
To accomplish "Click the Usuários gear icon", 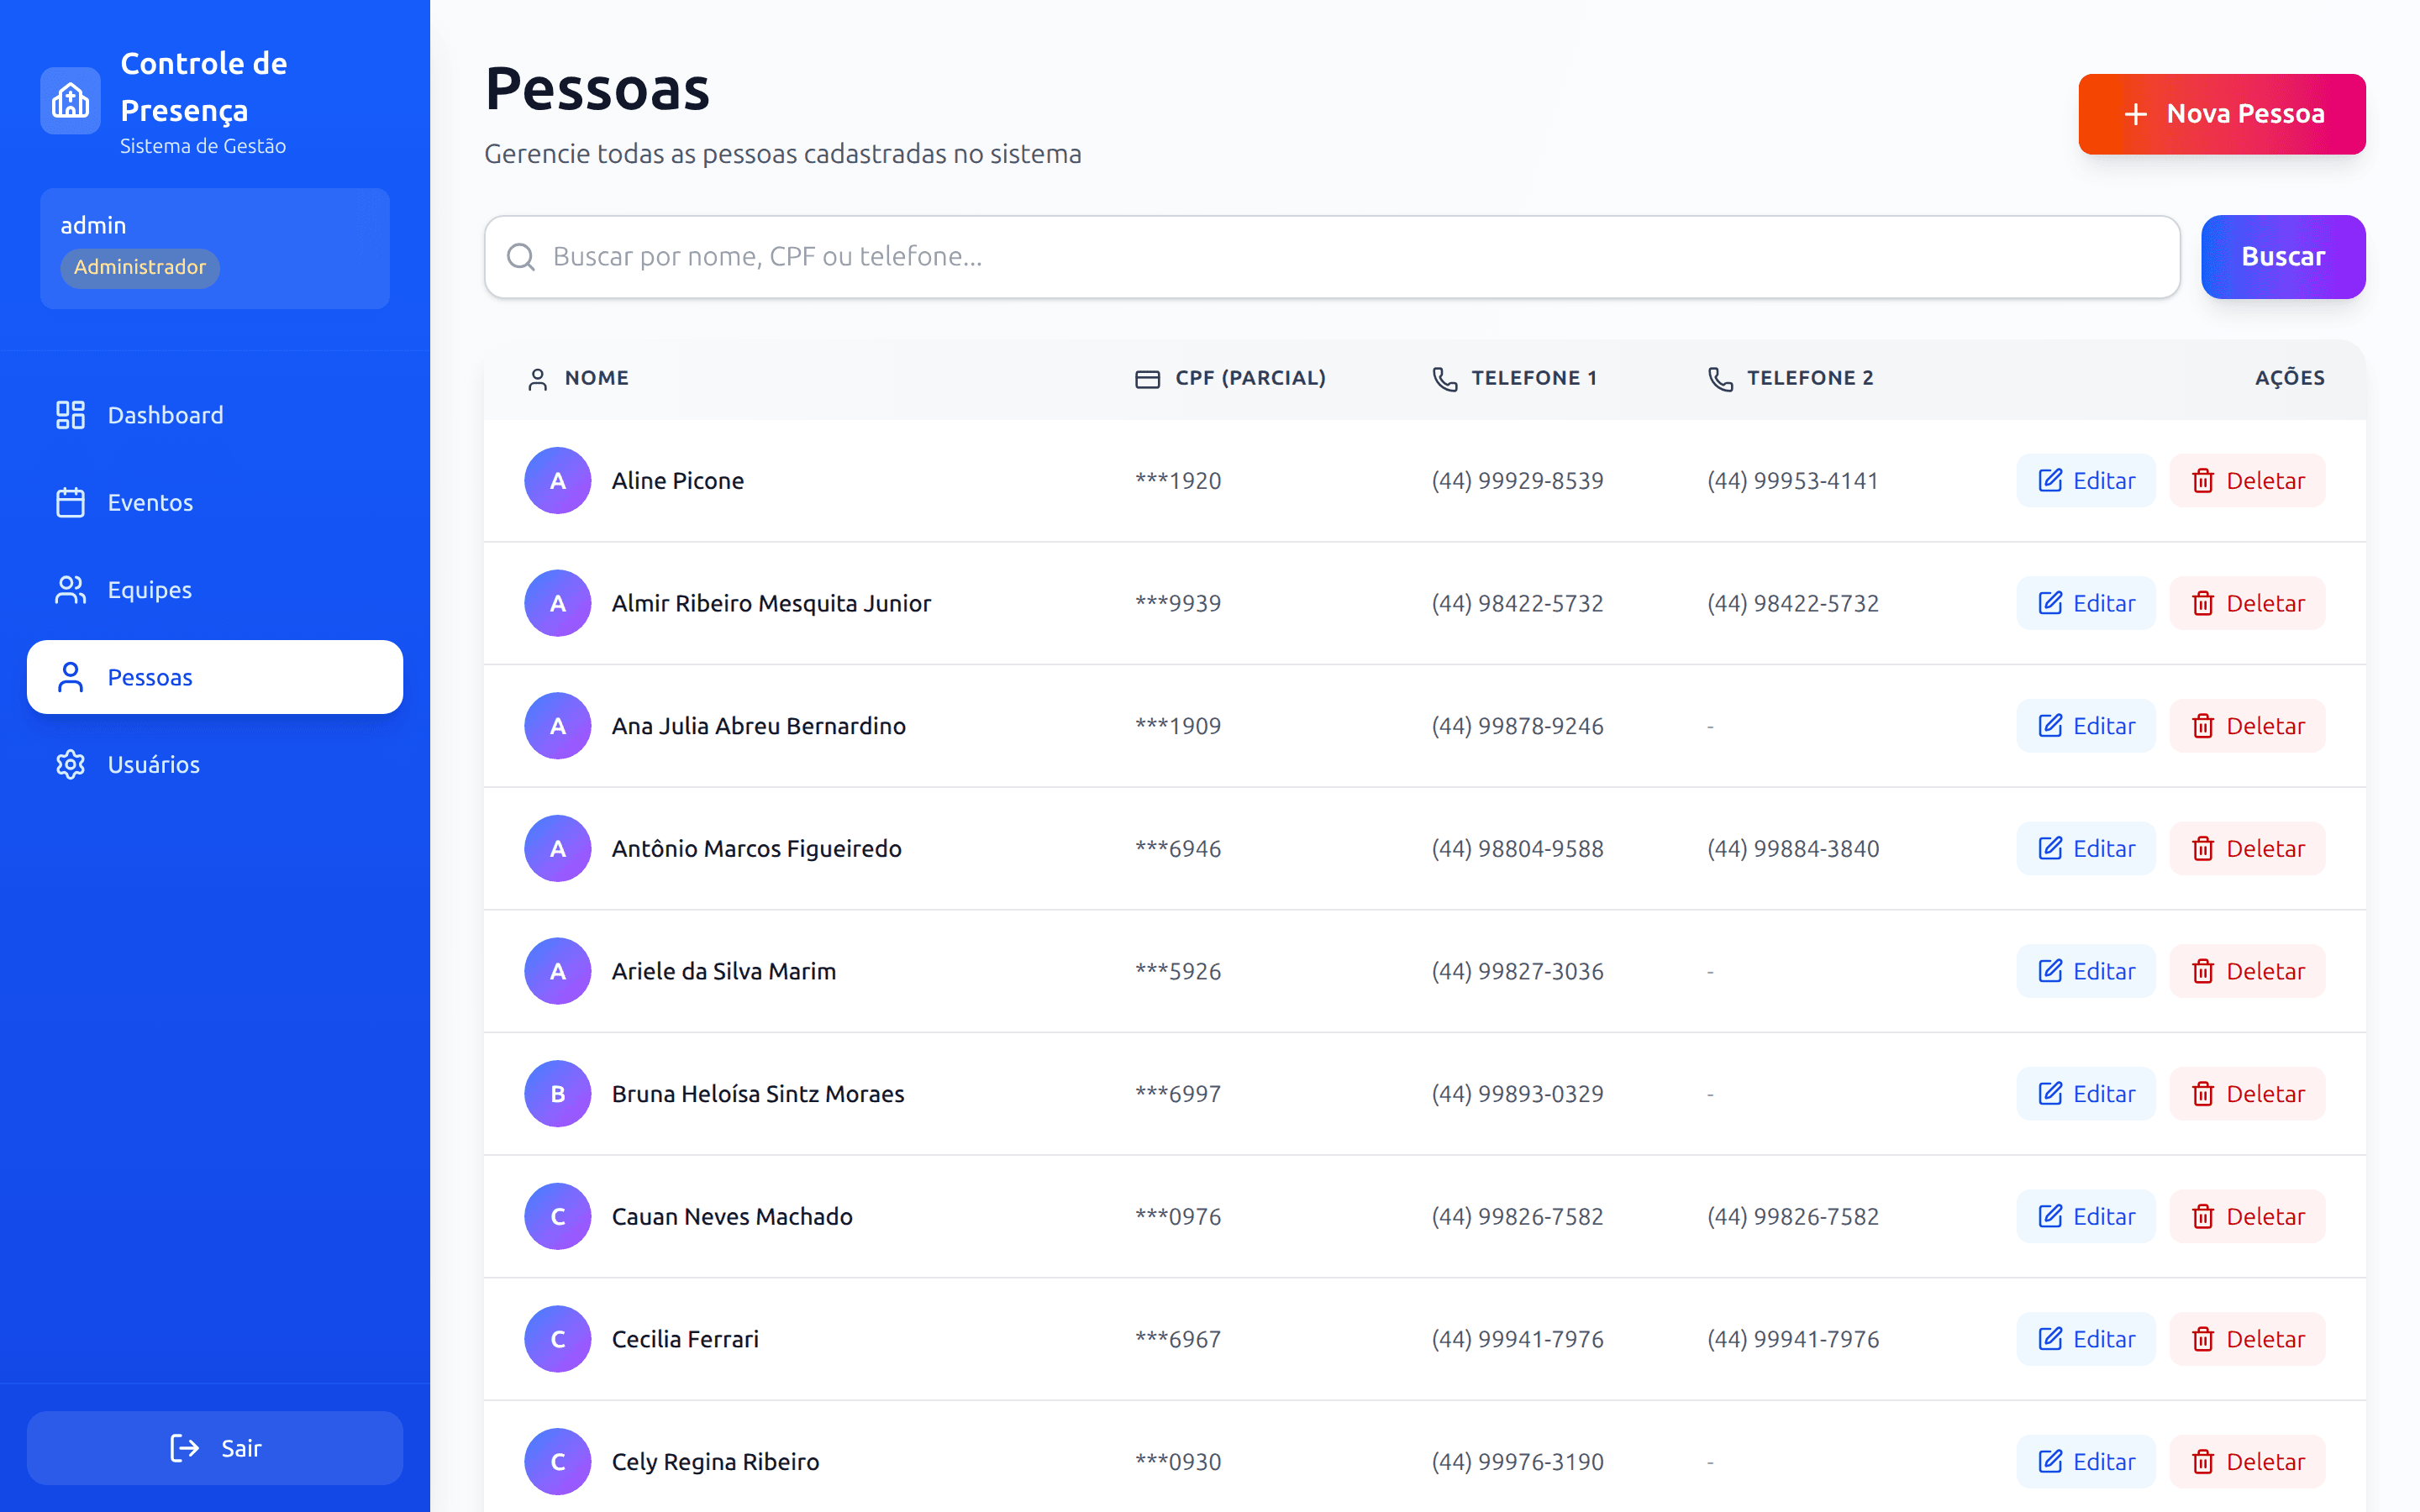I will 70,765.
